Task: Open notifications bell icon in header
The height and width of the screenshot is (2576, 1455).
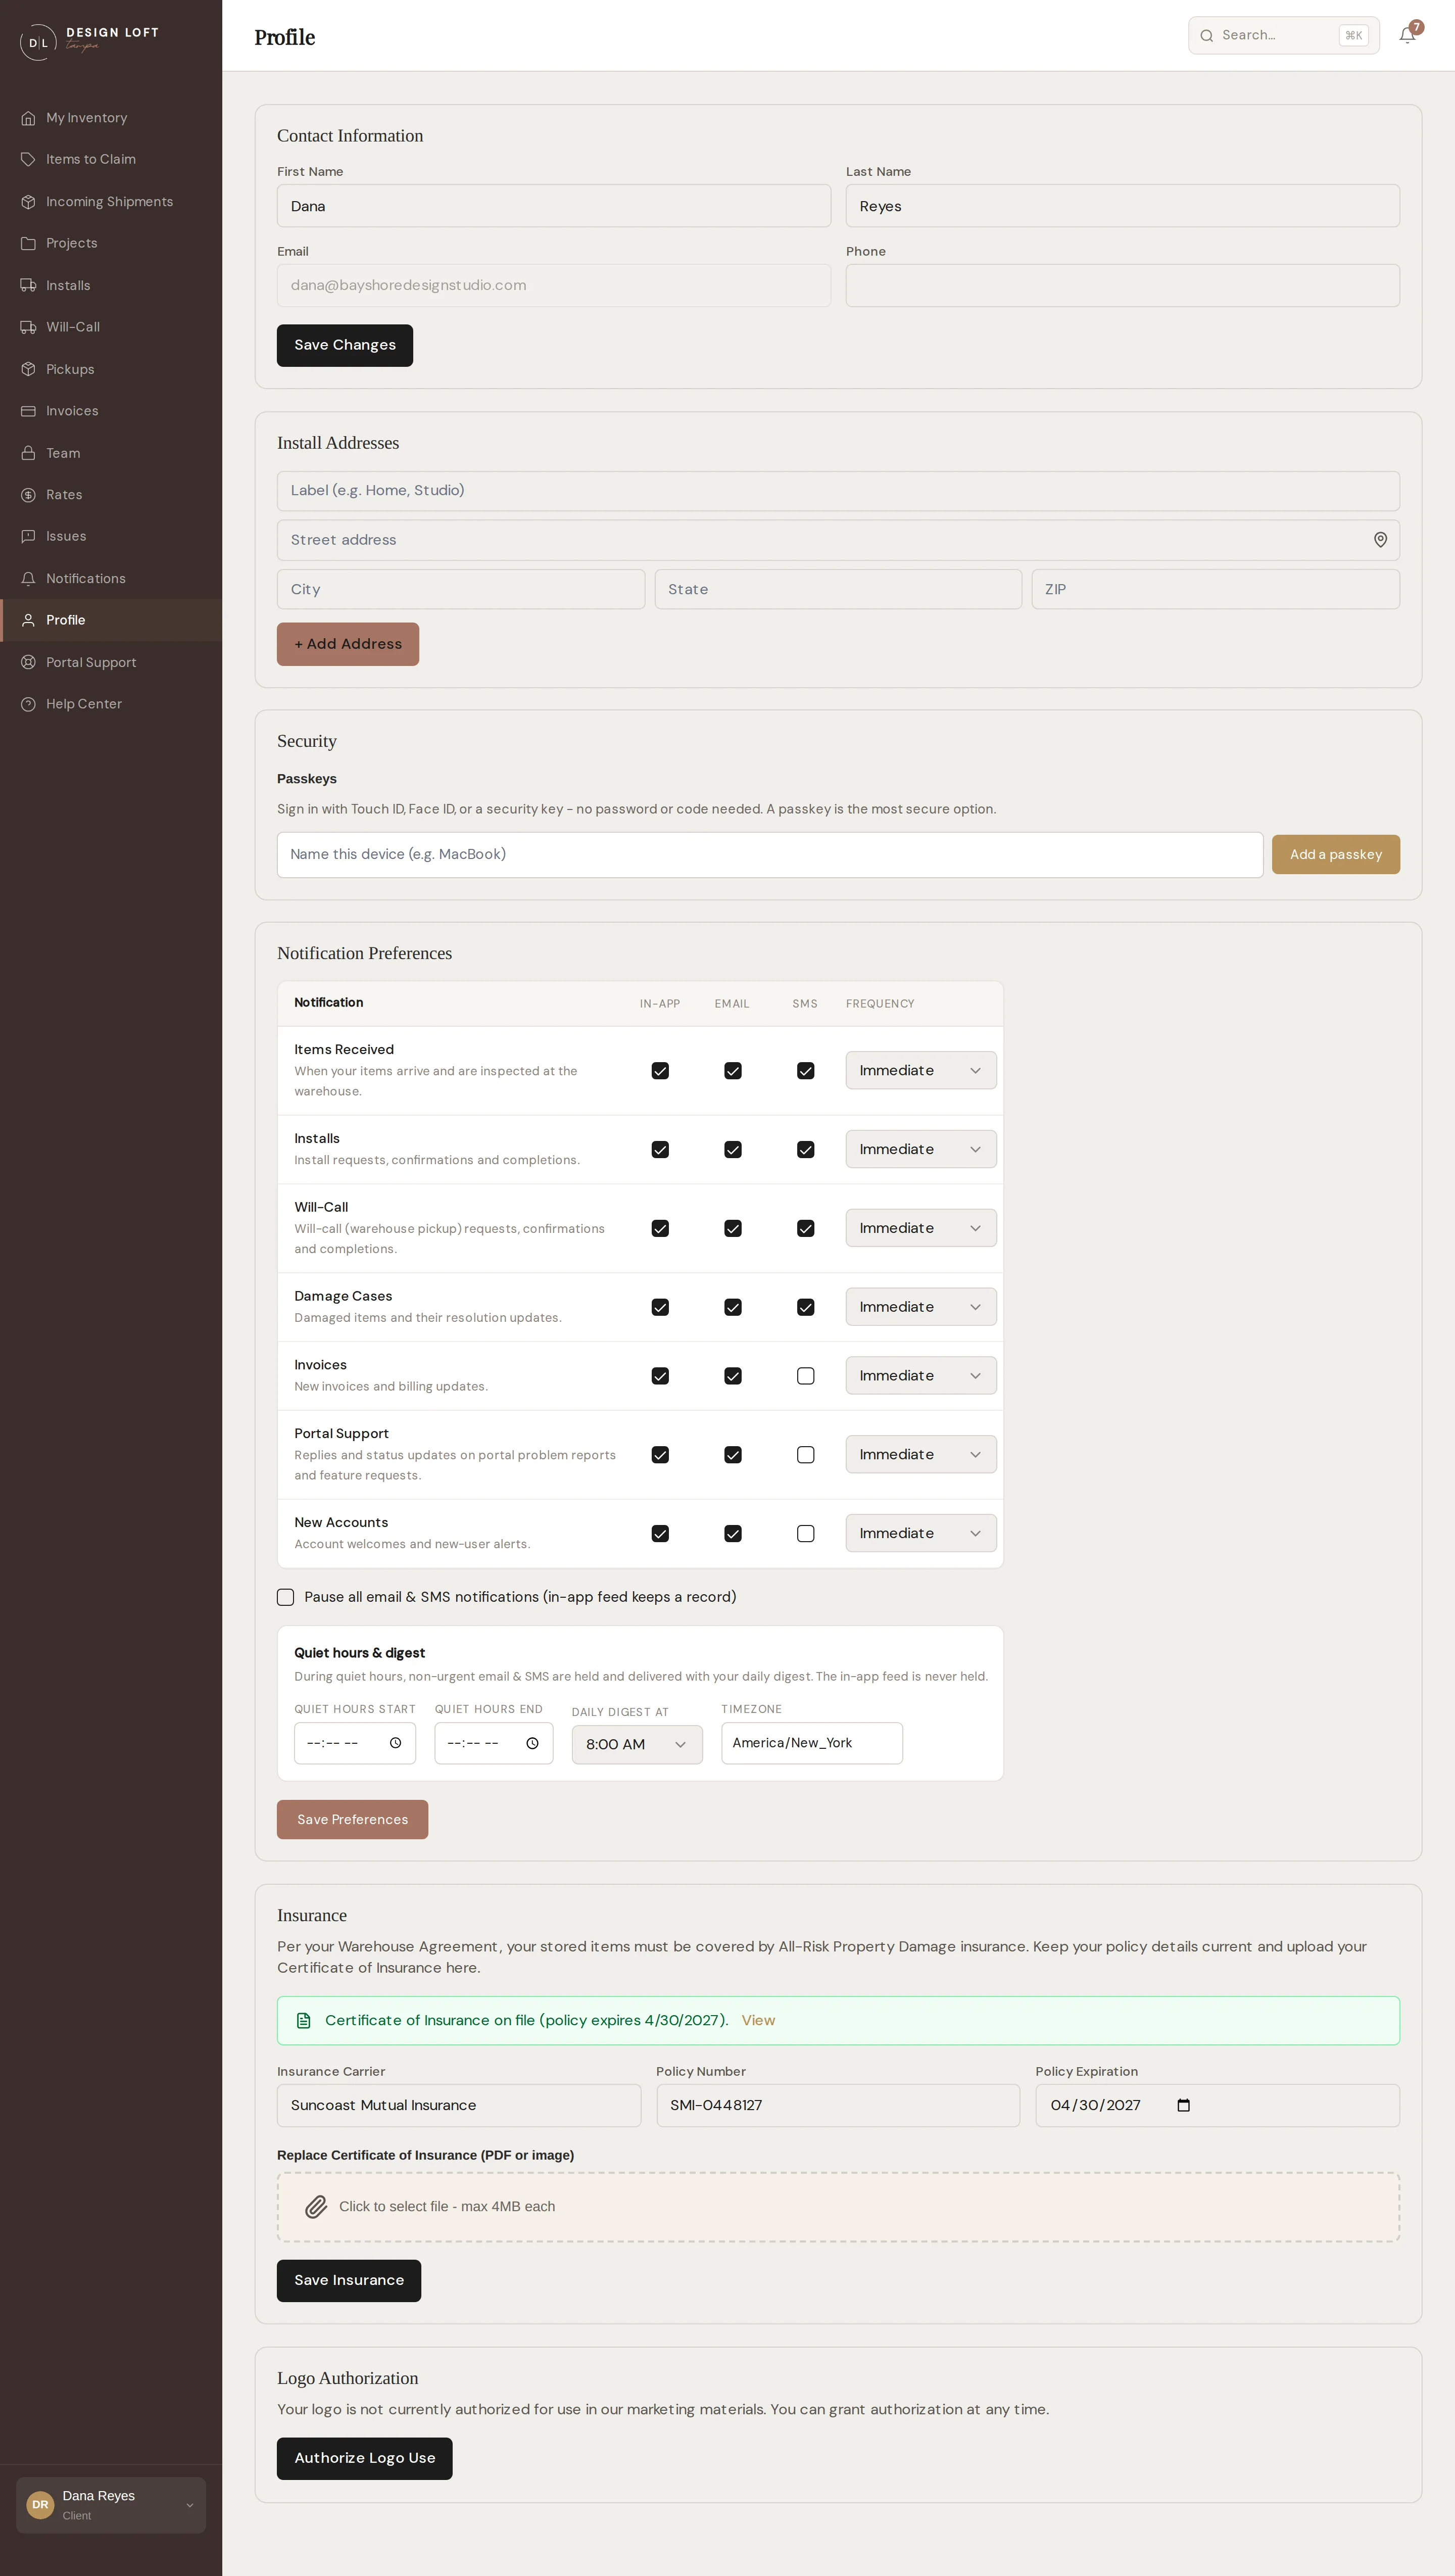Action: pyautogui.click(x=1407, y=35)
